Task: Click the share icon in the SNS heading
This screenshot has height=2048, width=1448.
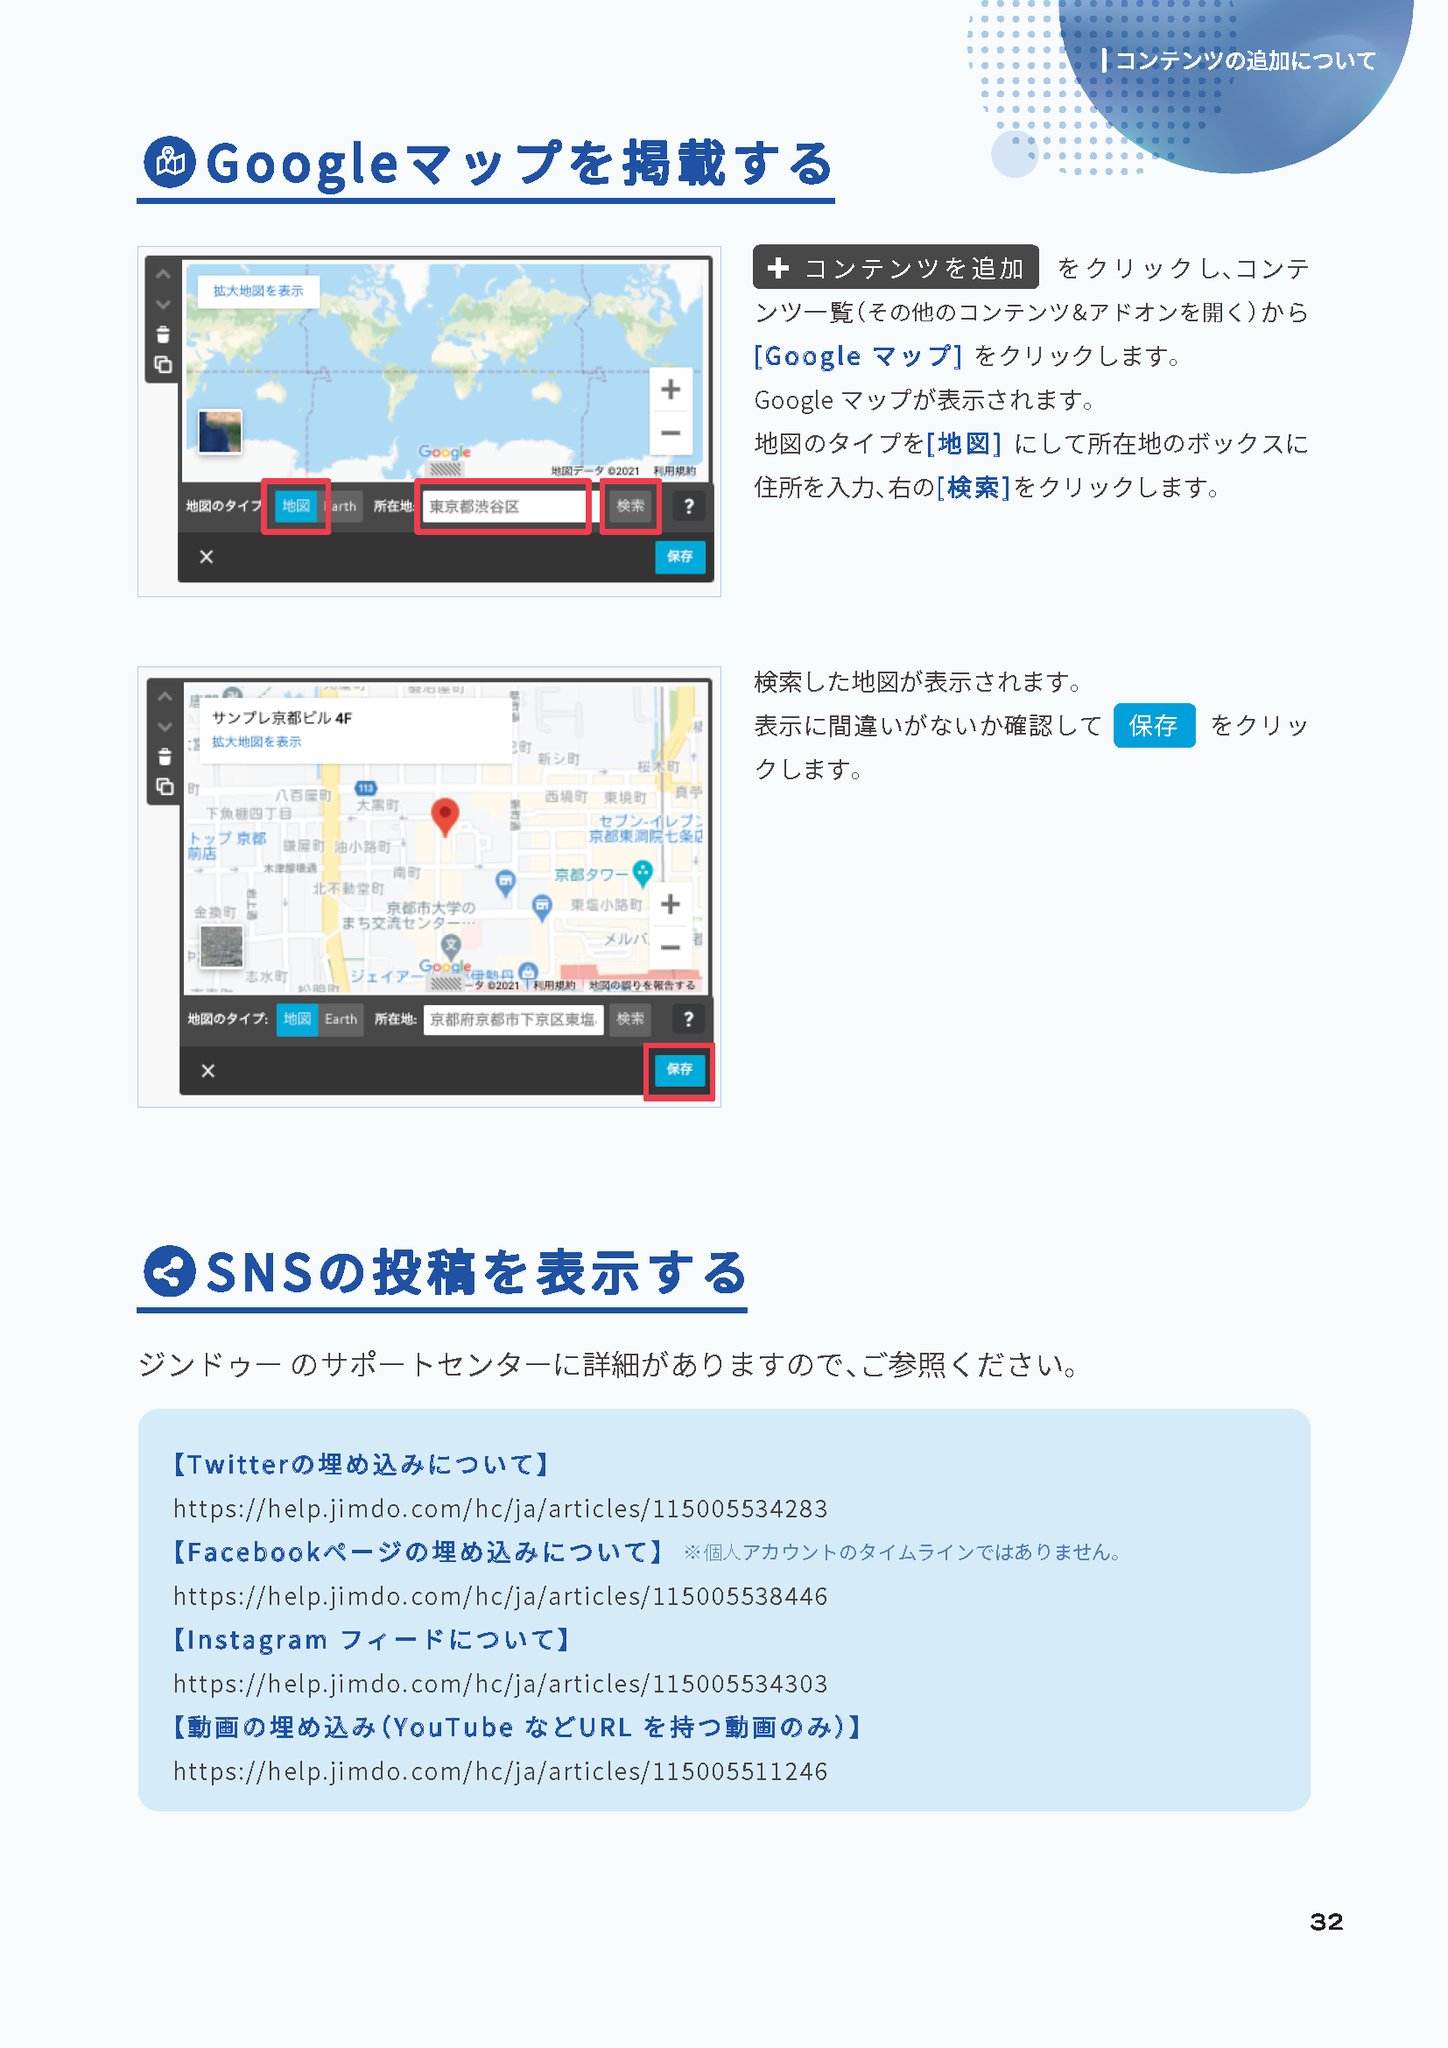Action: point(170,1272)
